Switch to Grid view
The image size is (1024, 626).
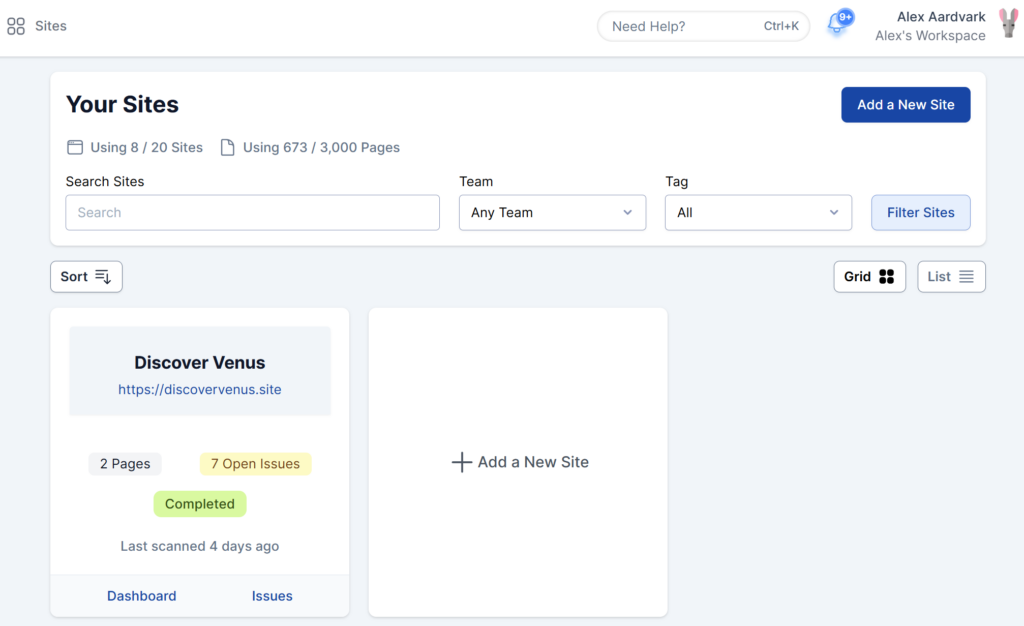click(x=869, y=276)
